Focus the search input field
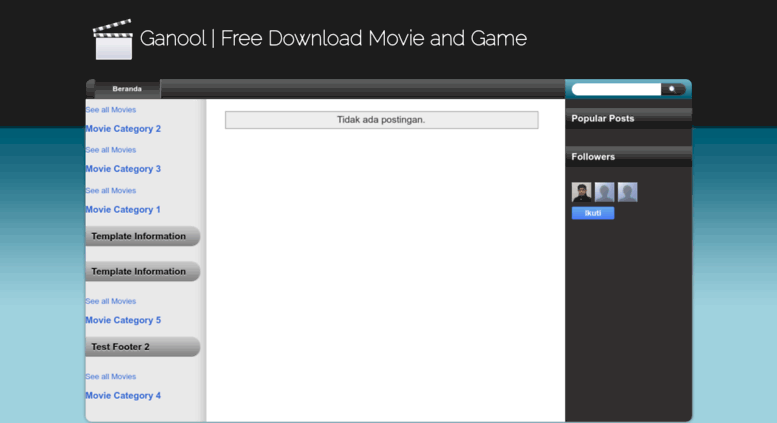 [616, 89]
